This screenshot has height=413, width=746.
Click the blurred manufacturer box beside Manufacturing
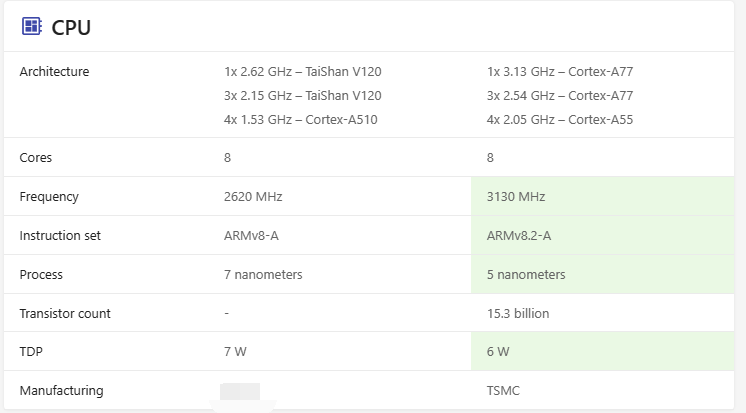click(240, 391)
